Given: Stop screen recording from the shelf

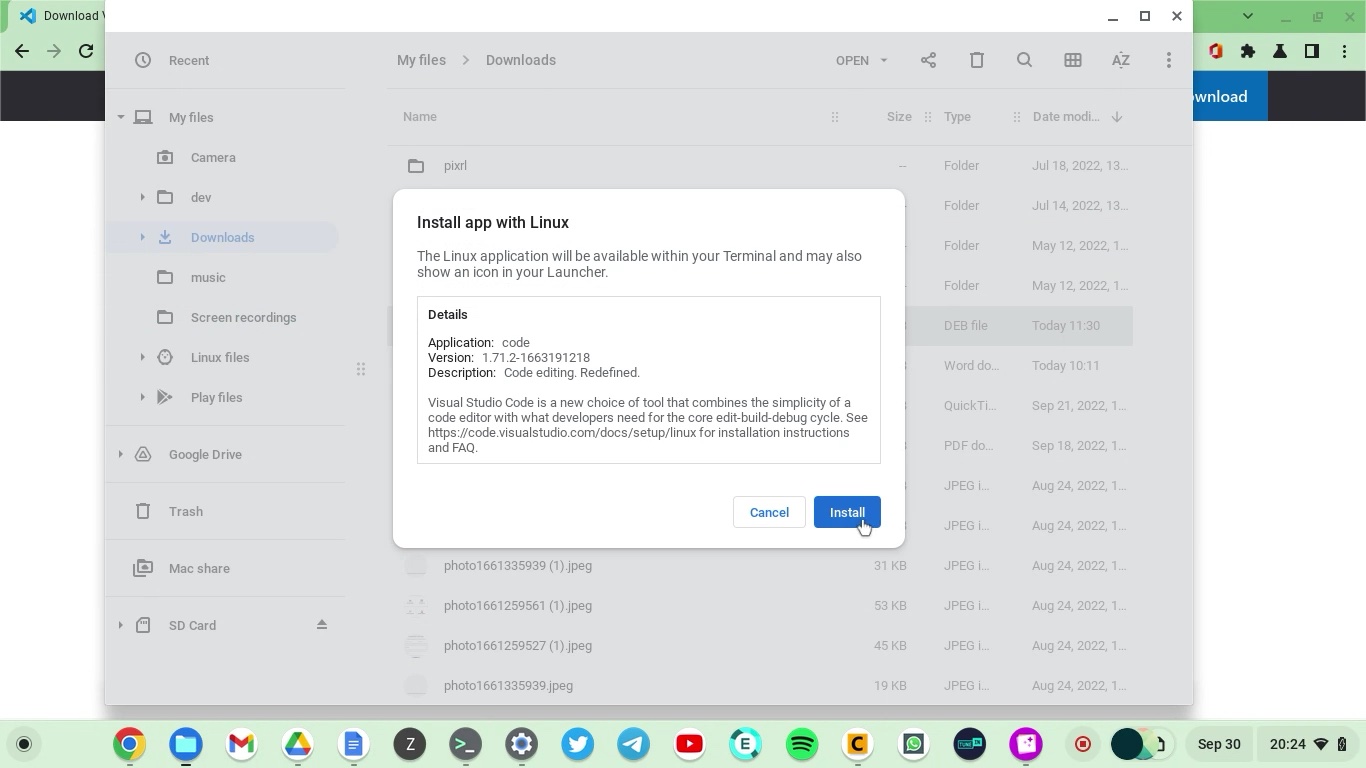Looking at the screenshot, I should [x=1082, y=744].
